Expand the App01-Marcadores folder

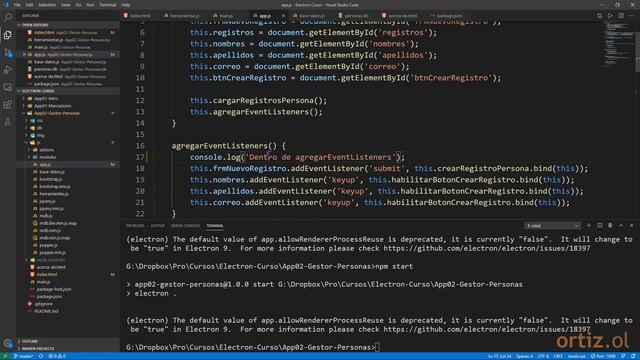click(52, 106)
